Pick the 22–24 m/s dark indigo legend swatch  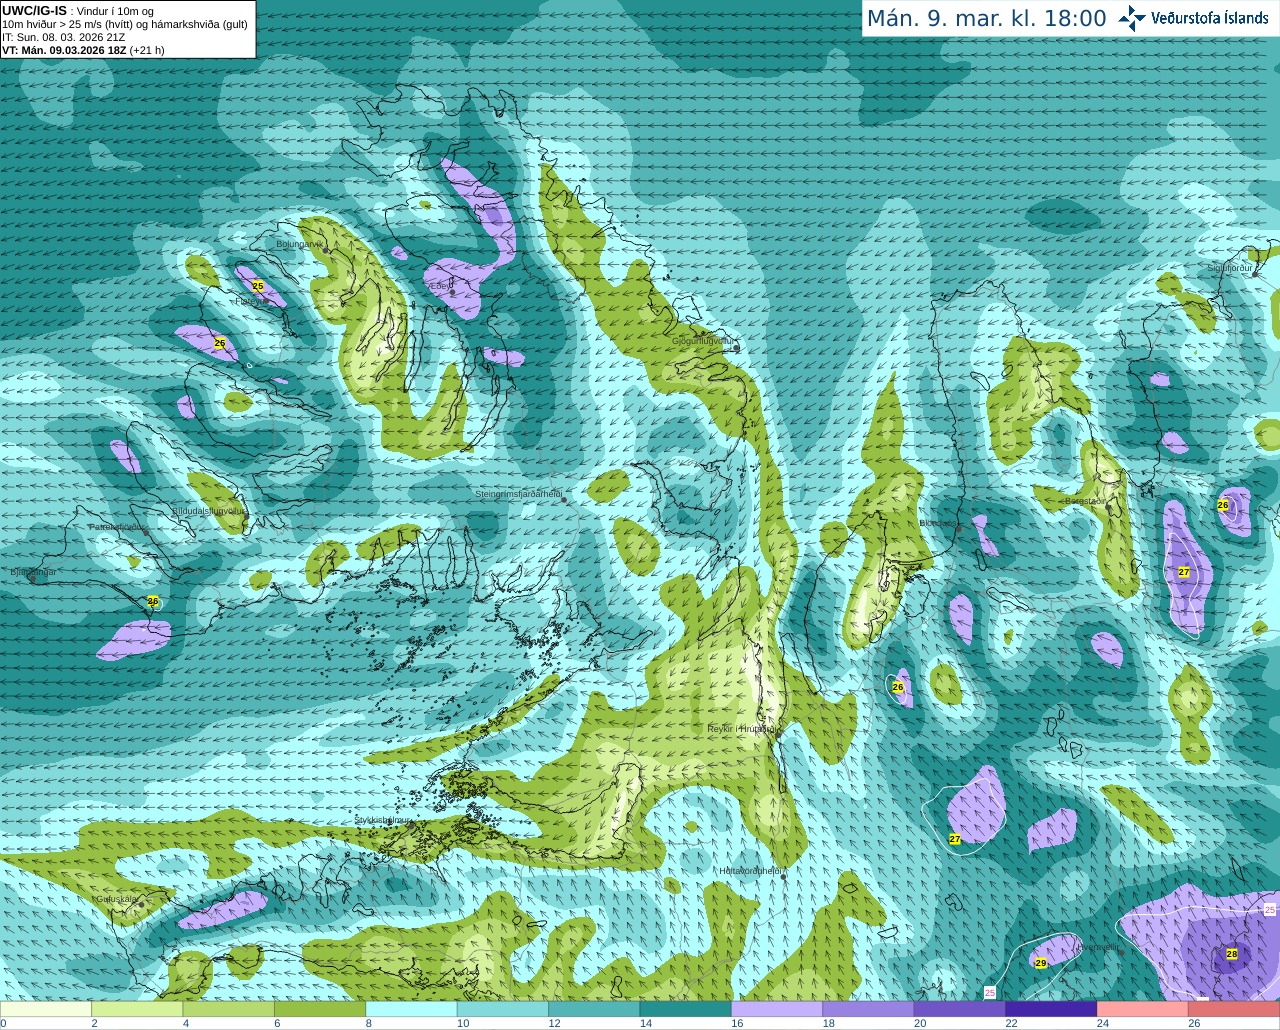click(1051, 1009)
